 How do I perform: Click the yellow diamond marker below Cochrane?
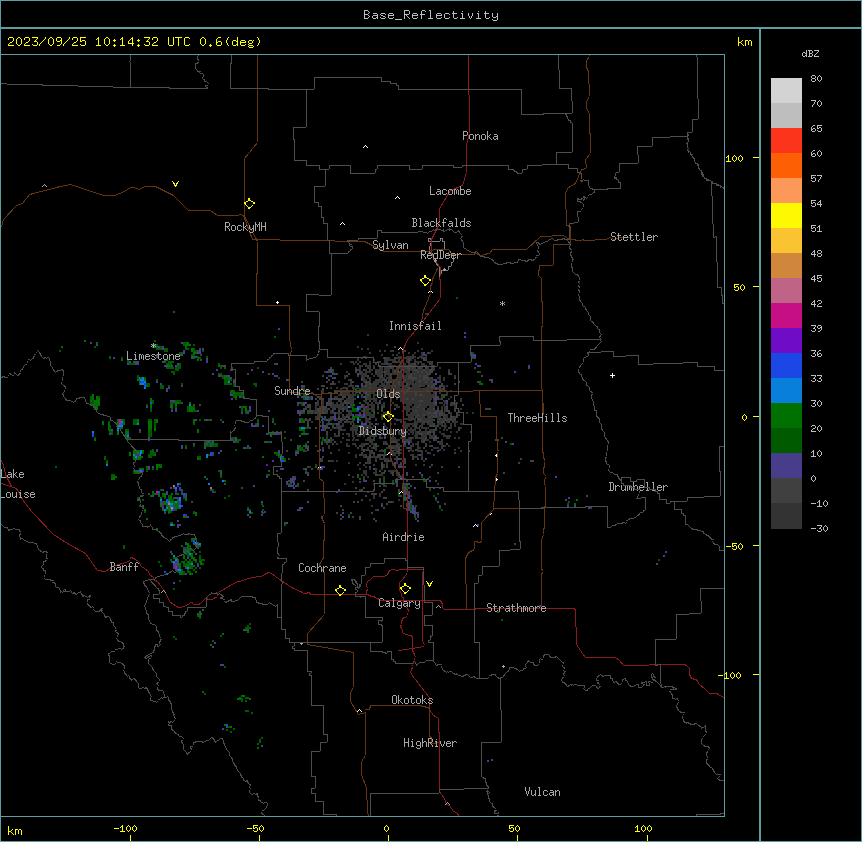[340, 590]
